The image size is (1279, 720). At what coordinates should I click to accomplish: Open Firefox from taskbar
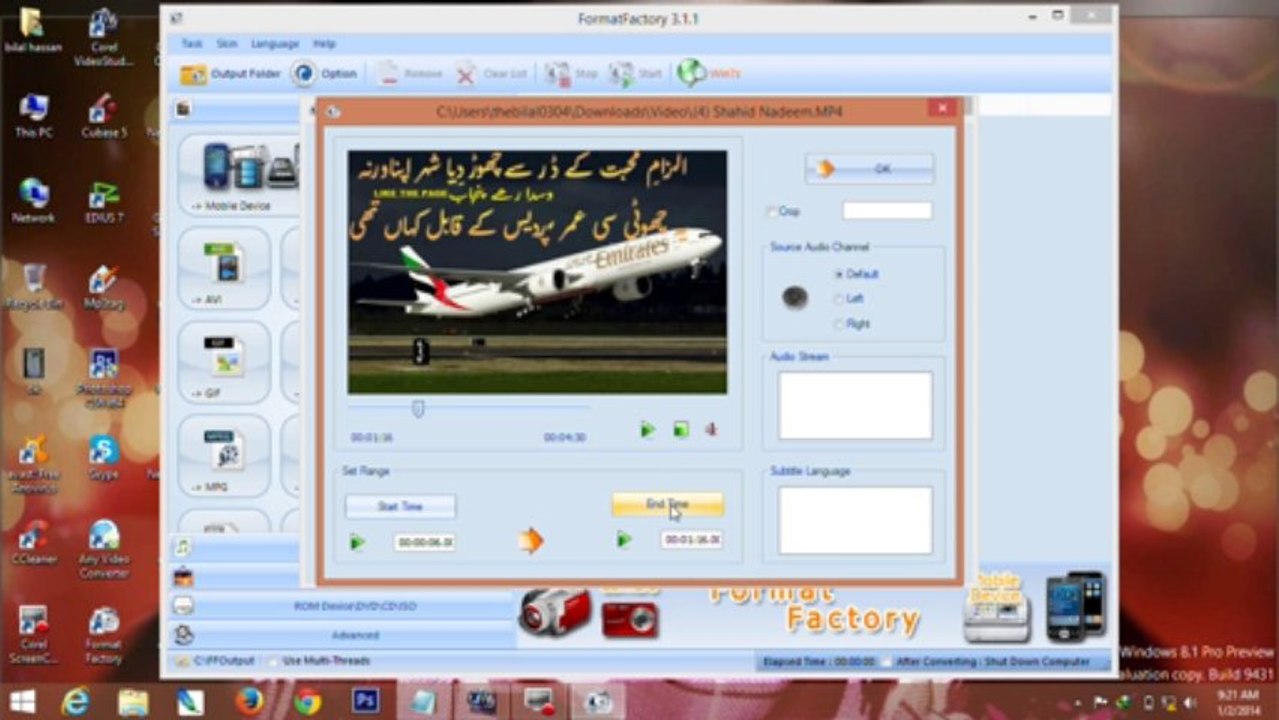click(x=249, y=701)
